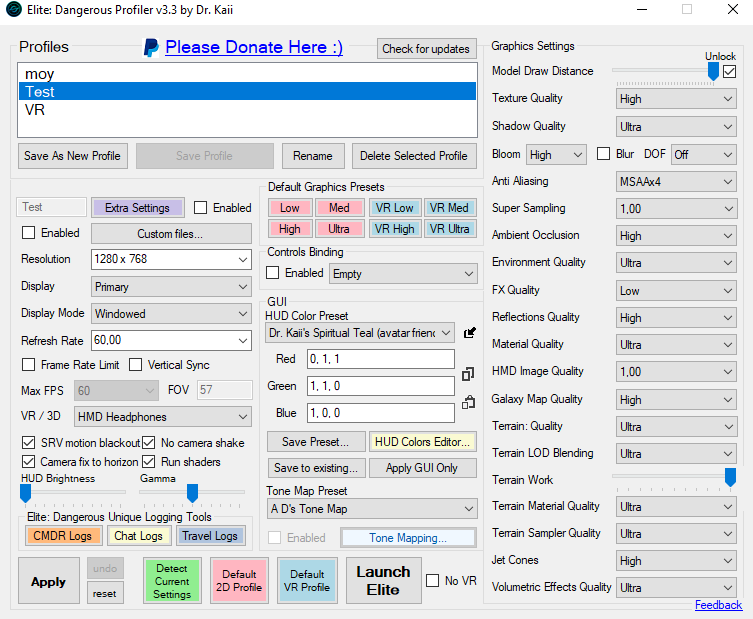
Task: Click Check for updates button
Action: [x=426, y=49]
